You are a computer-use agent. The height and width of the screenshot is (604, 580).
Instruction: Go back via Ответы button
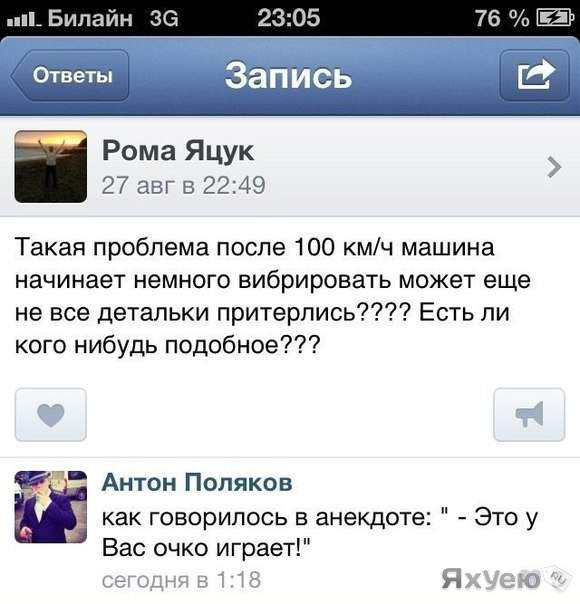[70, 75]
